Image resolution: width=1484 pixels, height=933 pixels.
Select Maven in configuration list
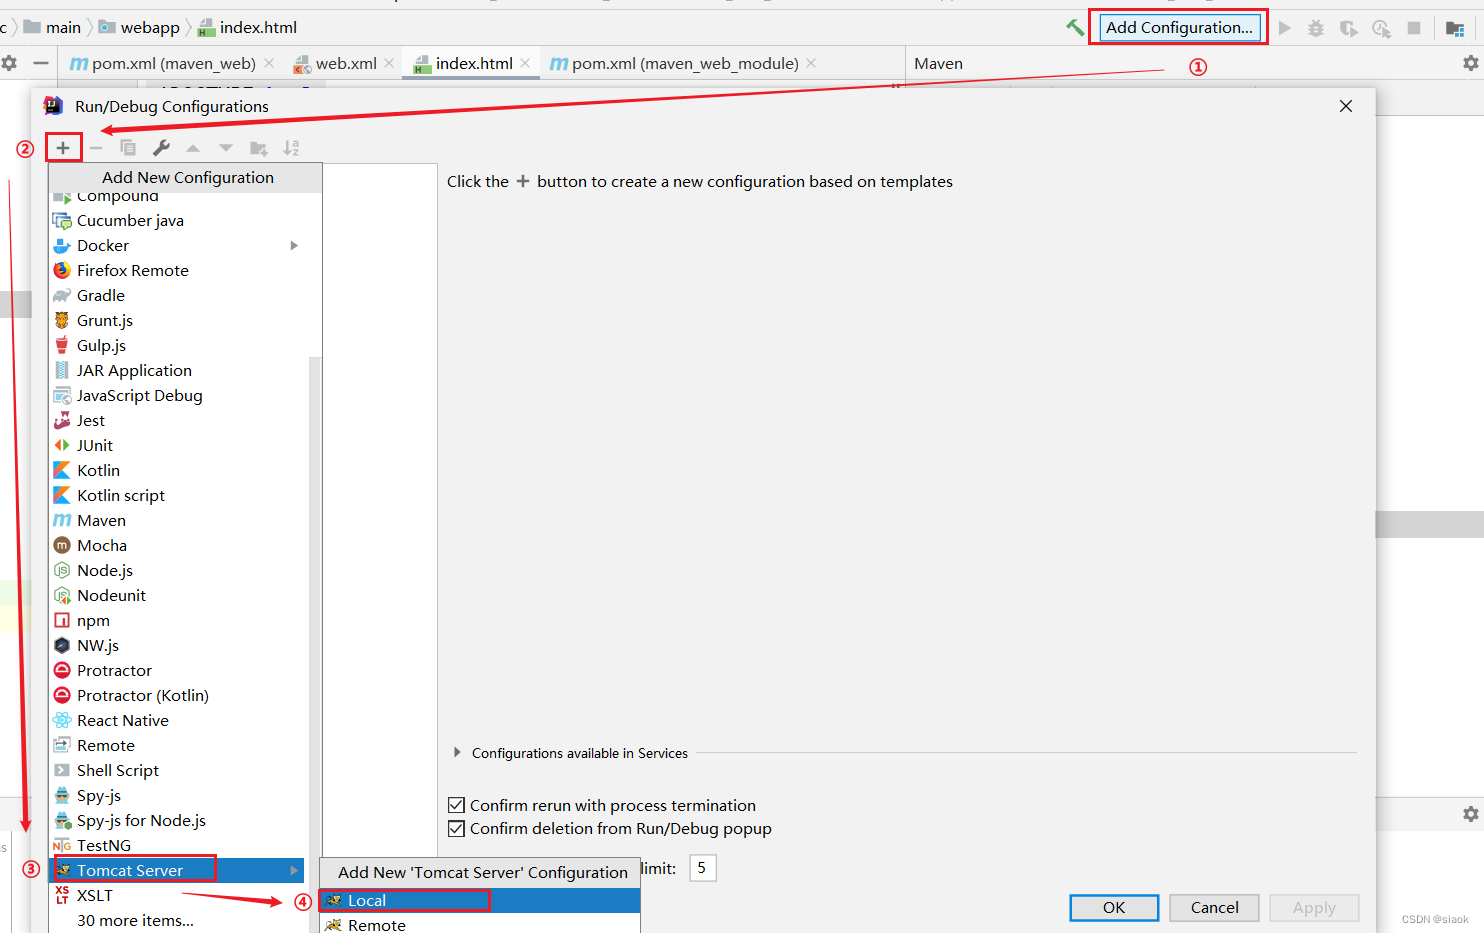177,520
